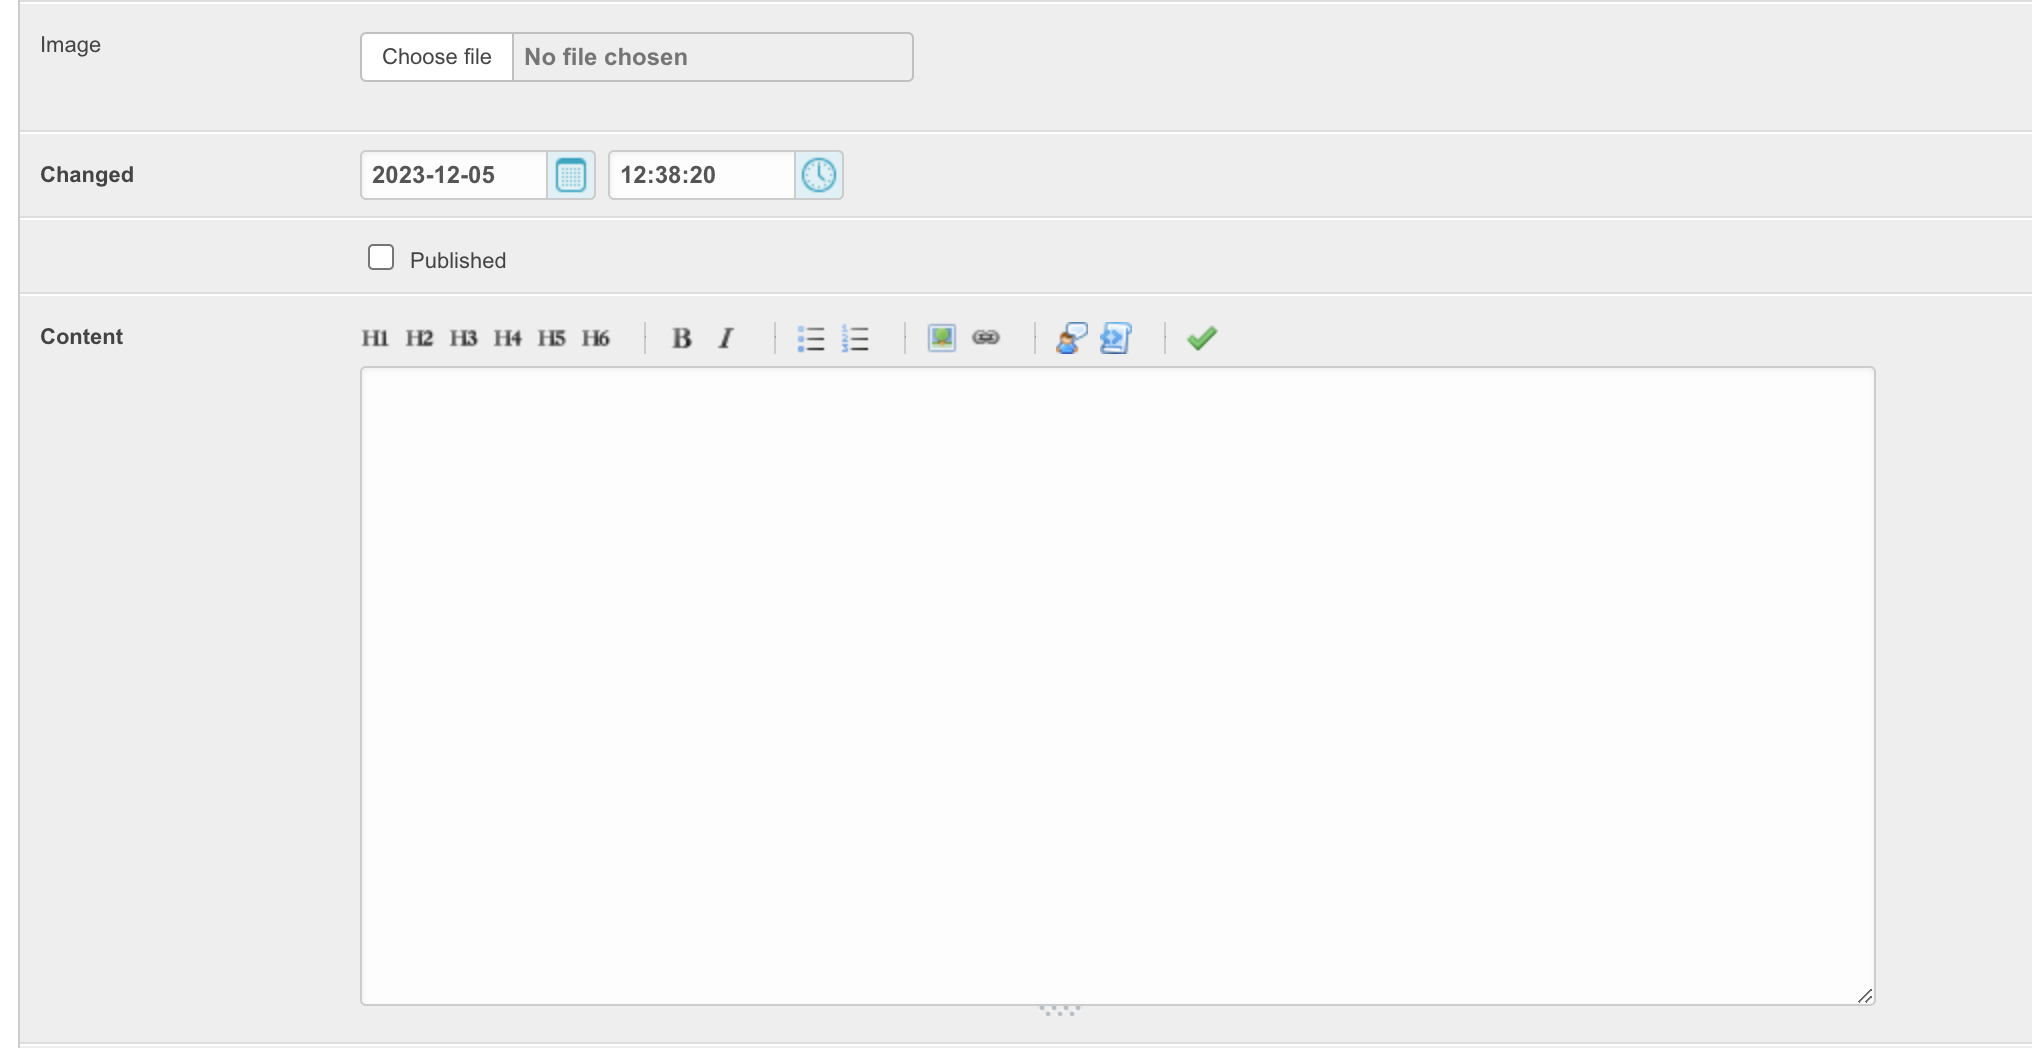Toggle italic formatting
Screen dimensions: 2032x1048
[726, 338]
